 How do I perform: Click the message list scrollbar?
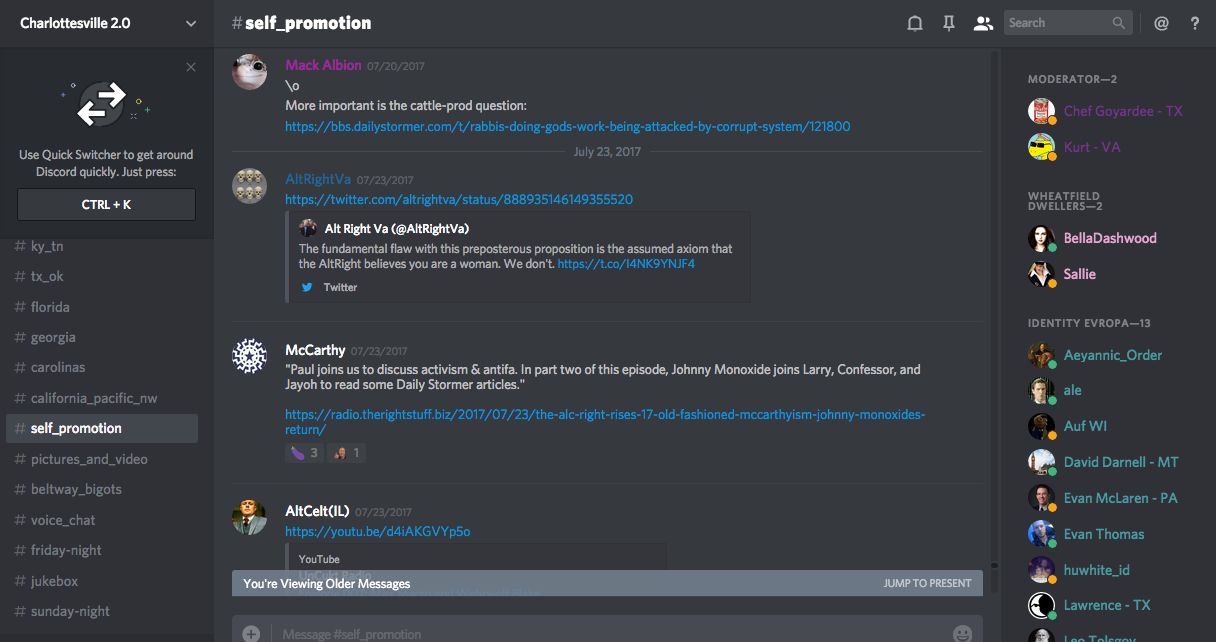tap(993, 300)
